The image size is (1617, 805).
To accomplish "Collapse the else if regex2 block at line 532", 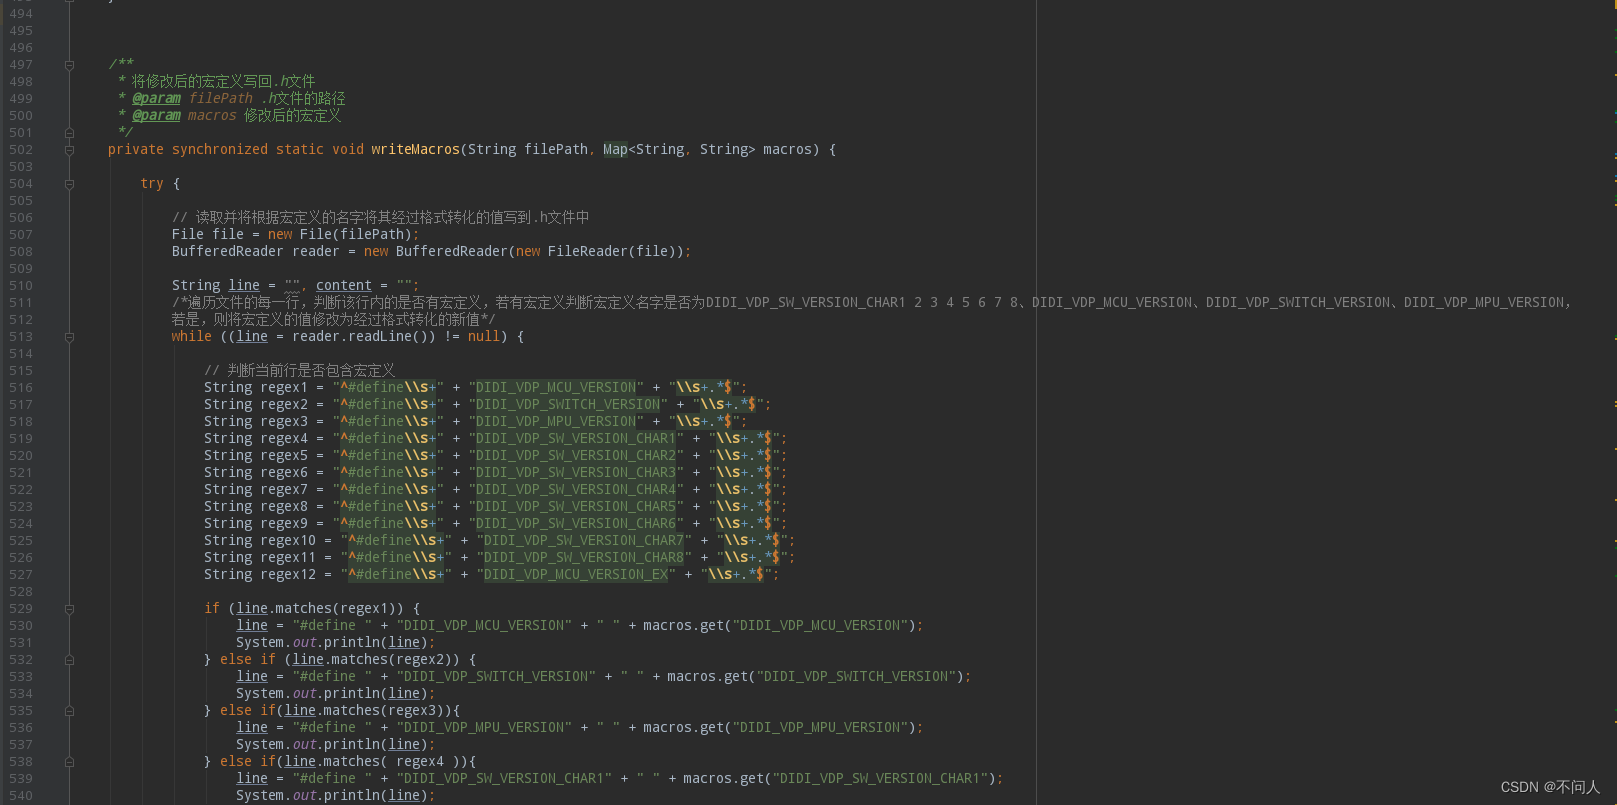I will coord(69,660).
